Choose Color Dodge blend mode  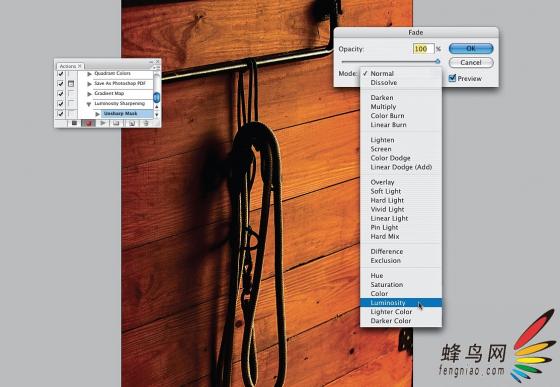401,158
